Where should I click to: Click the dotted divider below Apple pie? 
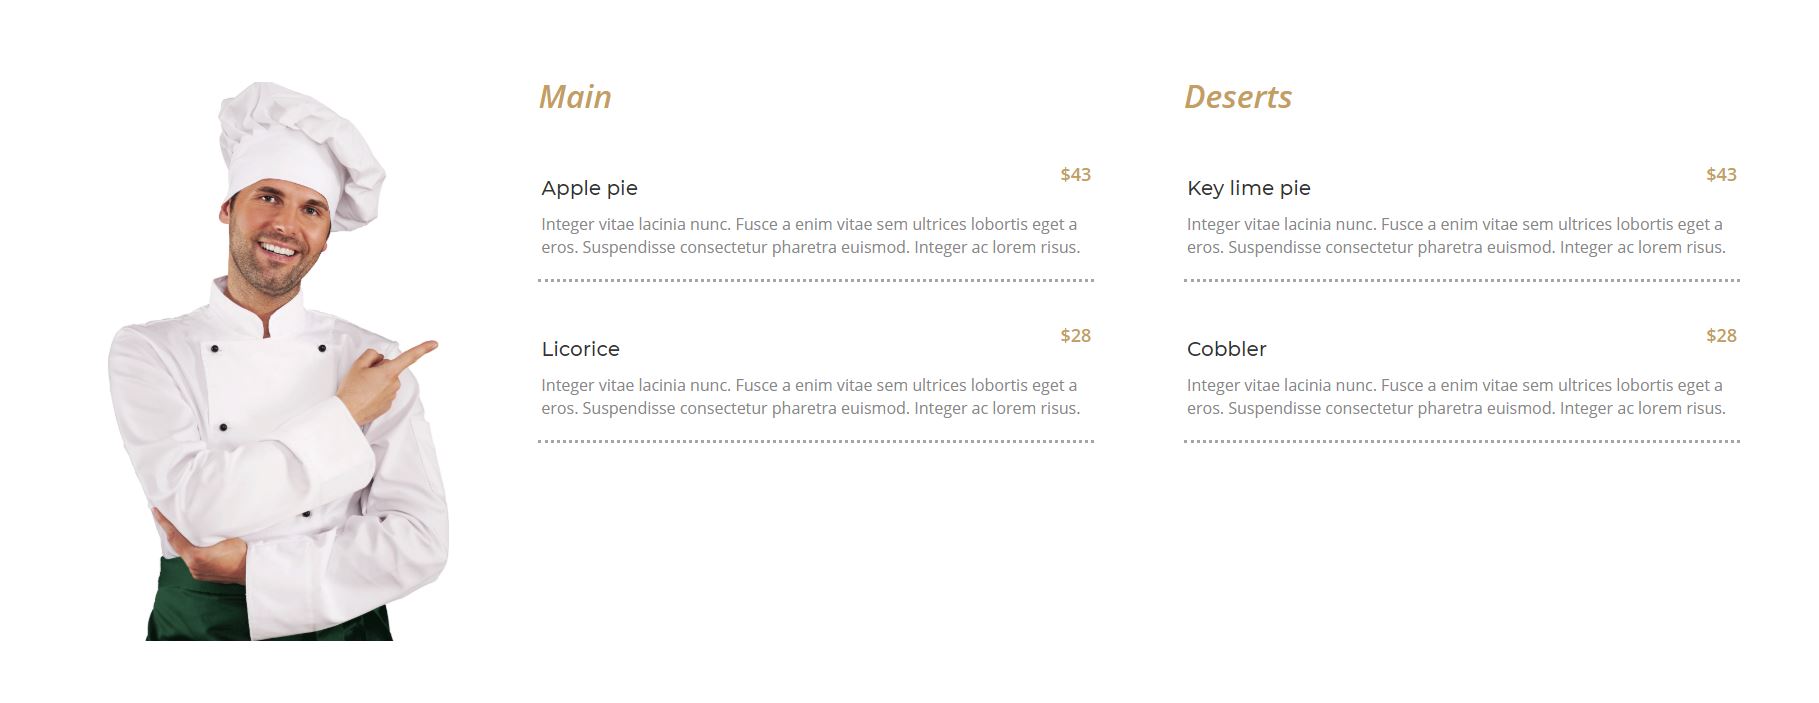point(816,281)
